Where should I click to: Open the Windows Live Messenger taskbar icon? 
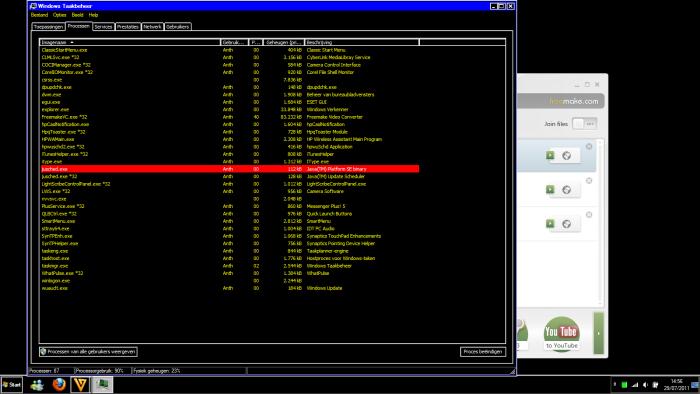coord(37,385)
